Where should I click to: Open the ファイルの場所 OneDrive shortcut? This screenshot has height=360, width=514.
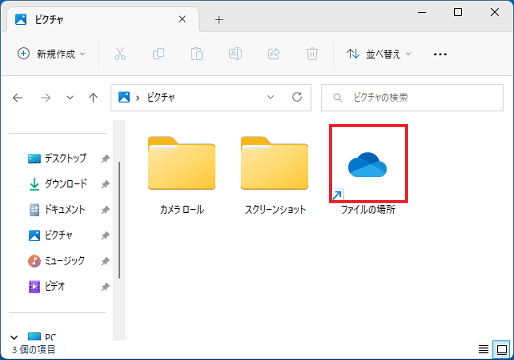pyautogui.click(x=368, y=170)
